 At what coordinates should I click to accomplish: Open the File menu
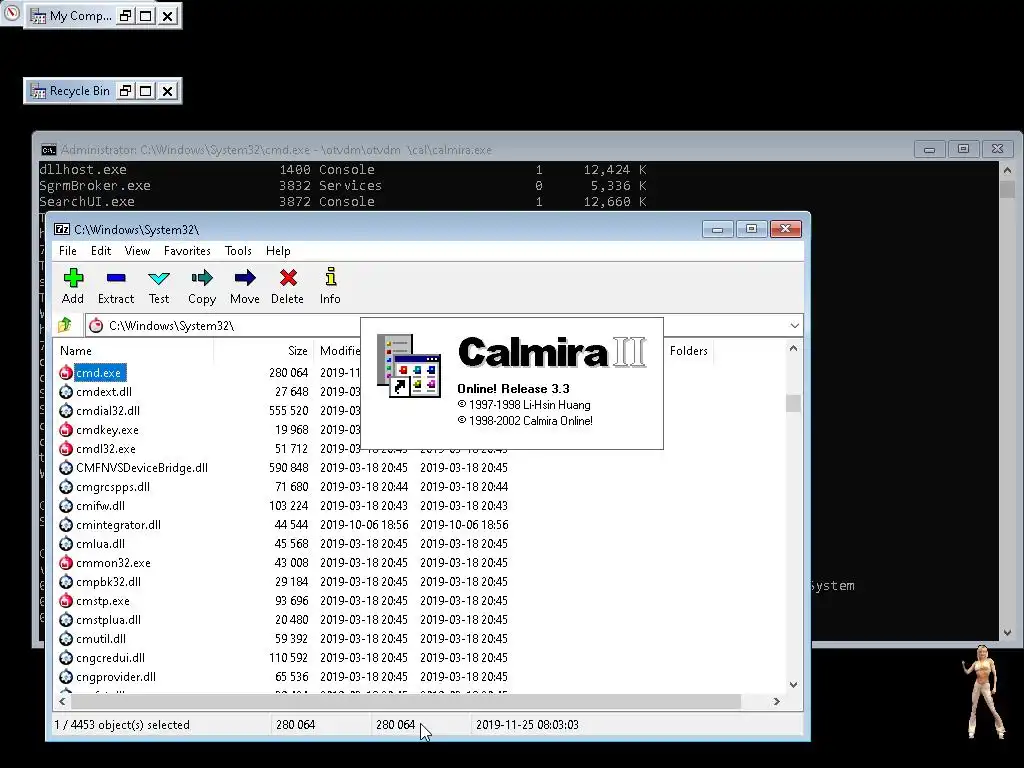tap(67, 251)
